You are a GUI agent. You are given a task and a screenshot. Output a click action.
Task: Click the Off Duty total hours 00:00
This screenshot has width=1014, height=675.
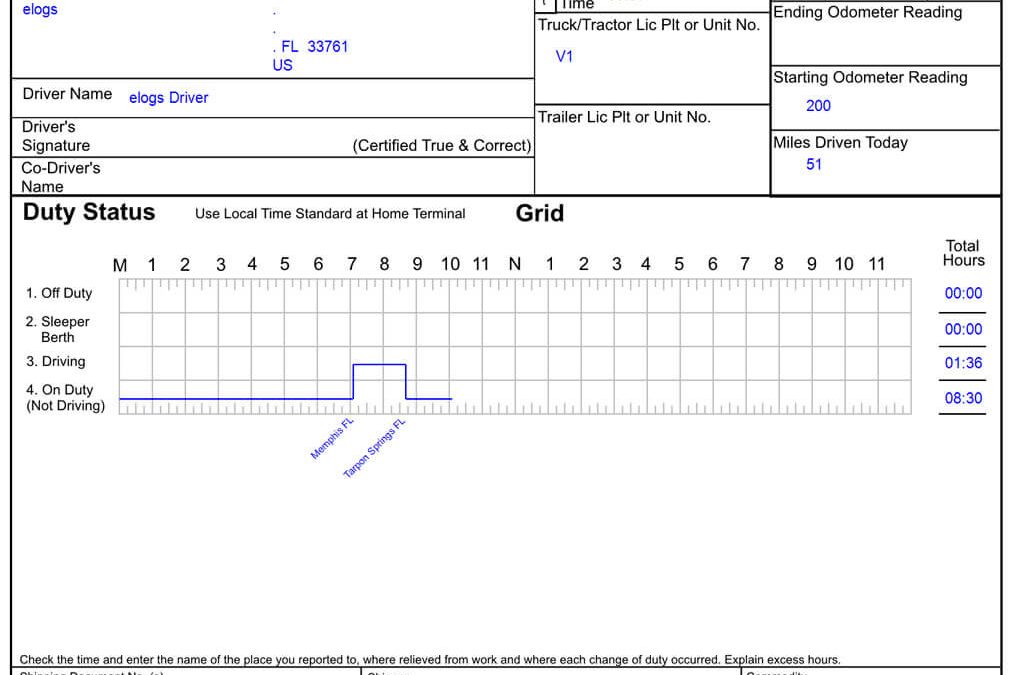(963, 294)
